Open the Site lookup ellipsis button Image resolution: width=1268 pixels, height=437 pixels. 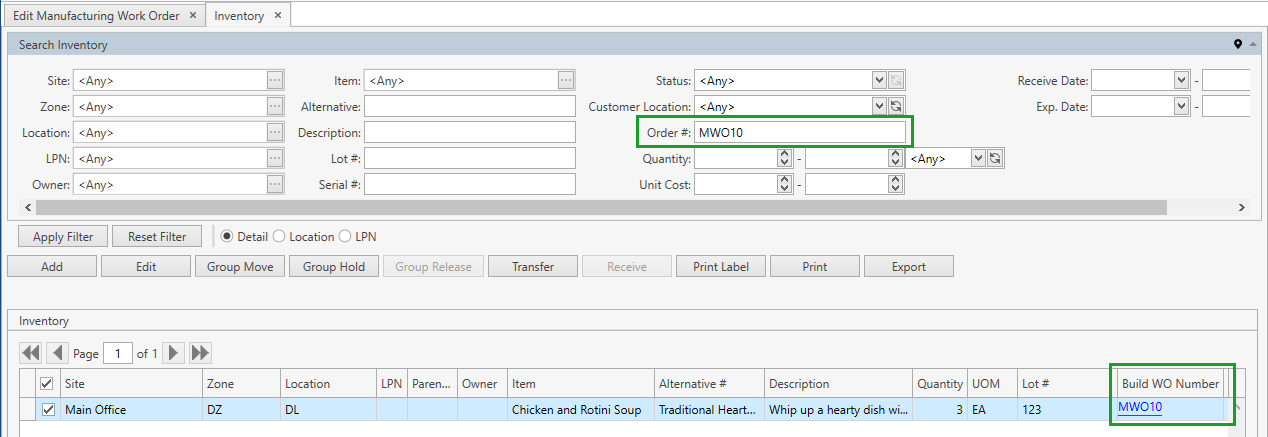tap(275, 81)
